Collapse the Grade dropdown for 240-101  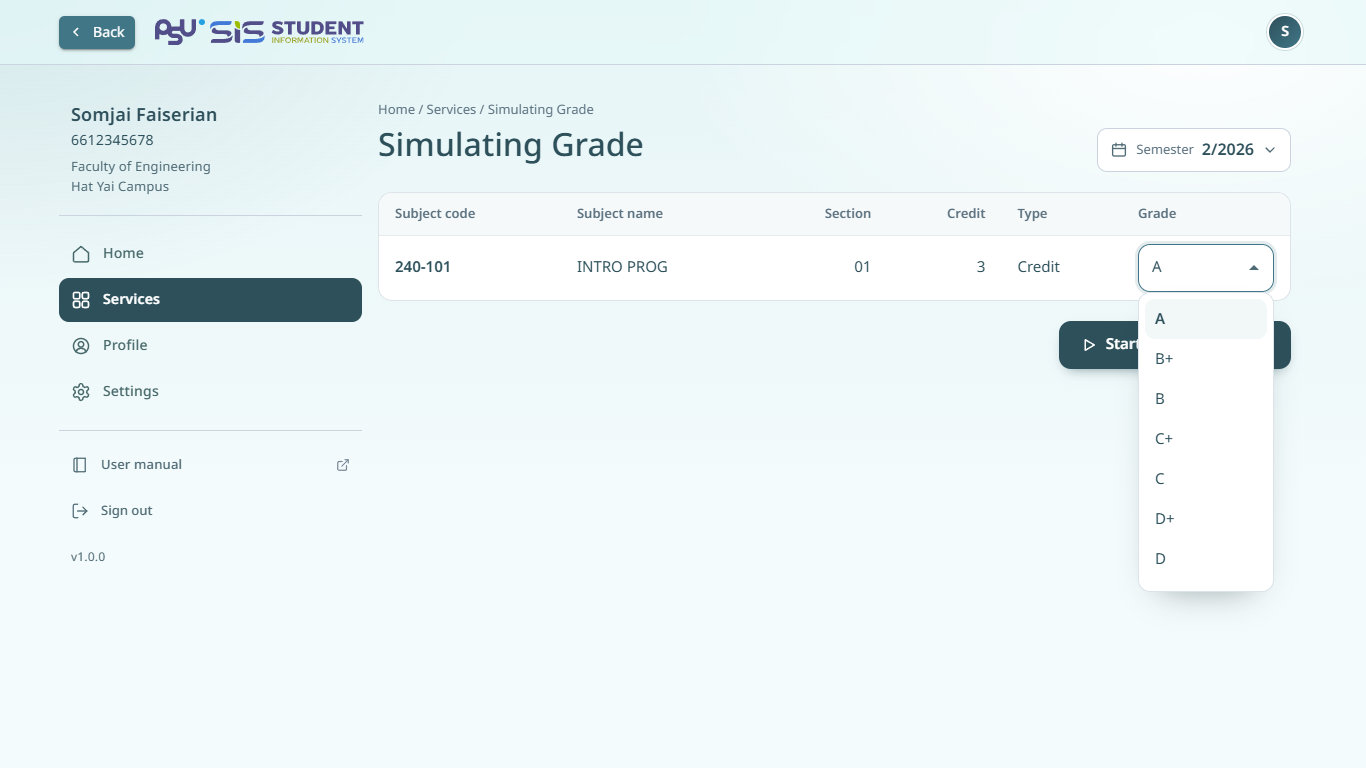coord(1206,268)
